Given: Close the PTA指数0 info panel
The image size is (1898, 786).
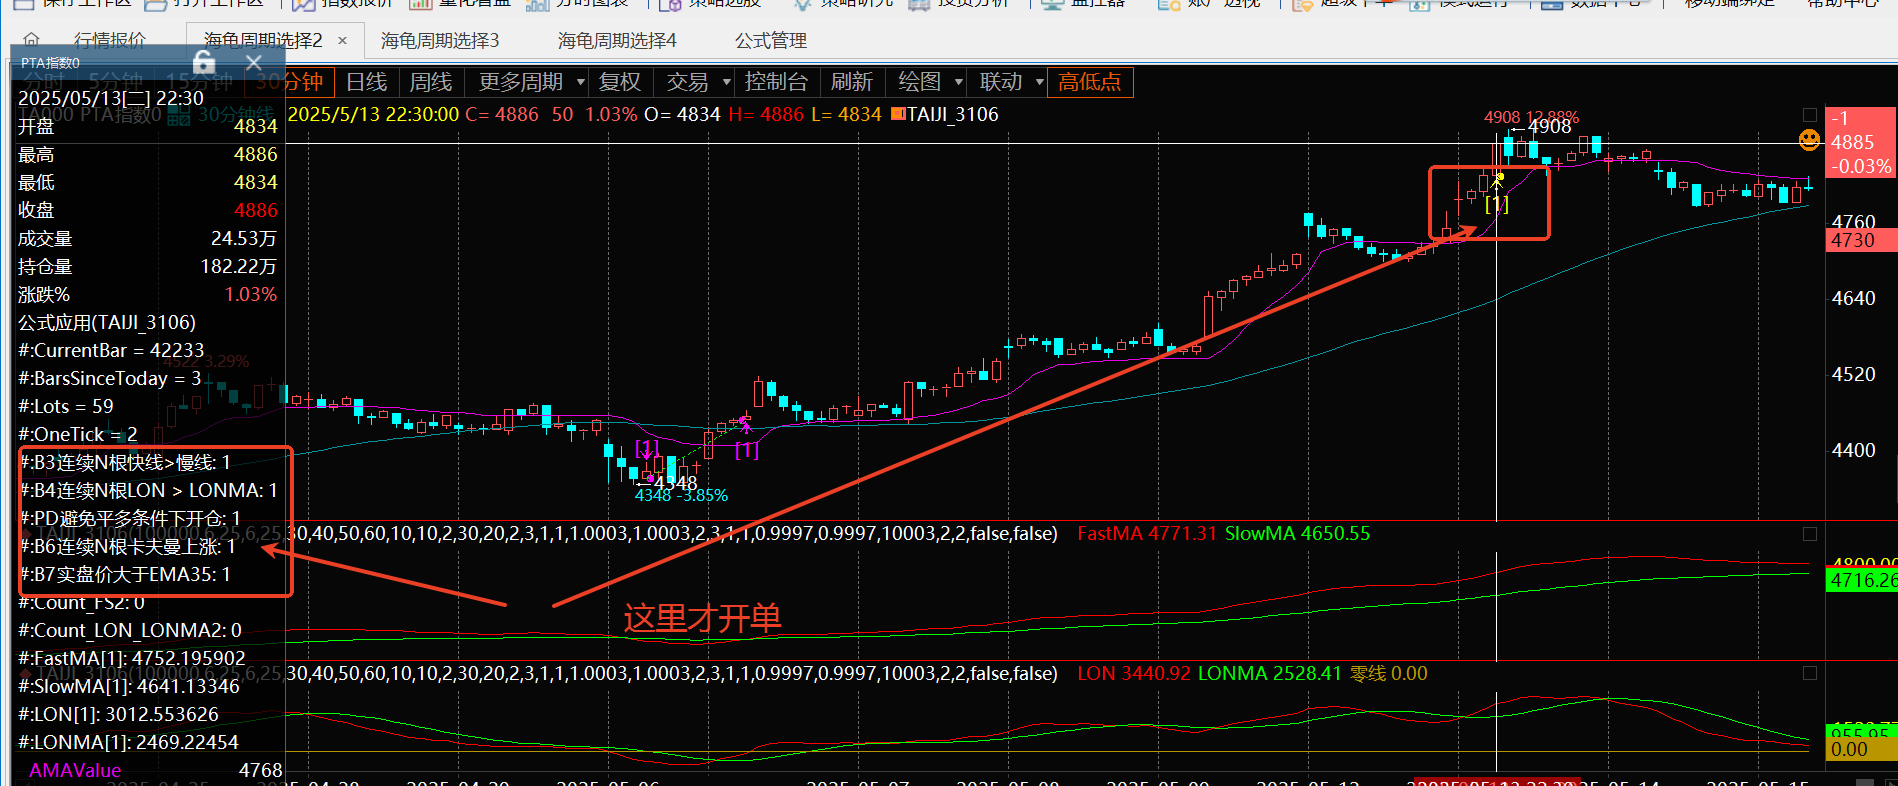Looking at the screenshot, I should click(254, 63).
